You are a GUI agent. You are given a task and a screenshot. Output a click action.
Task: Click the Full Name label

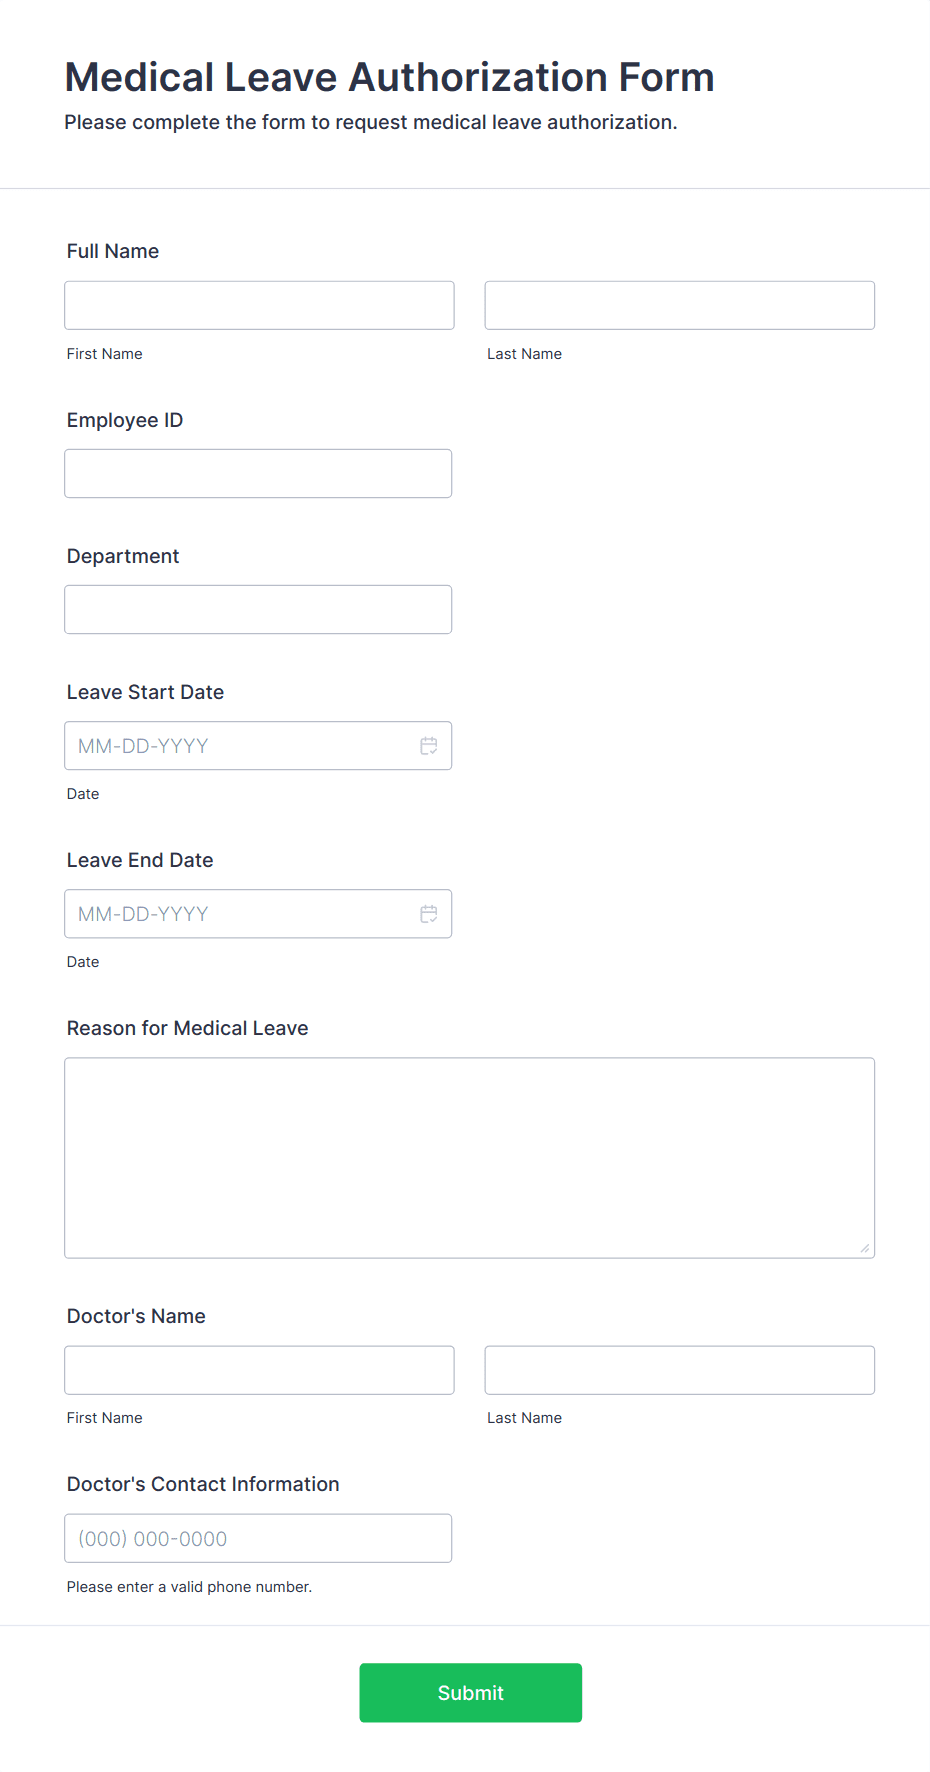click(x=112, y=251)
